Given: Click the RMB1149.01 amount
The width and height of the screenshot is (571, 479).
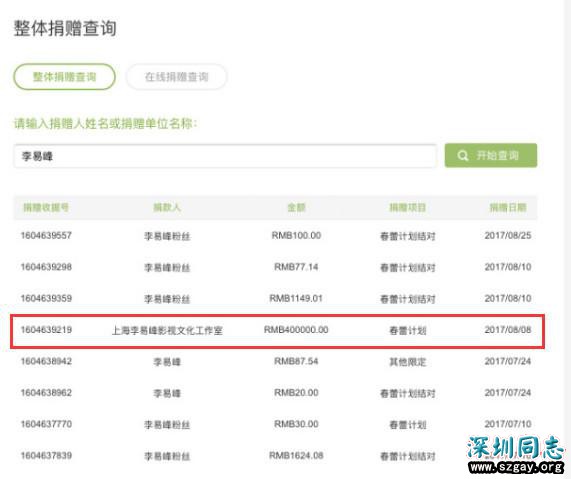Looking at the screenshot, I should click(296, 299).
